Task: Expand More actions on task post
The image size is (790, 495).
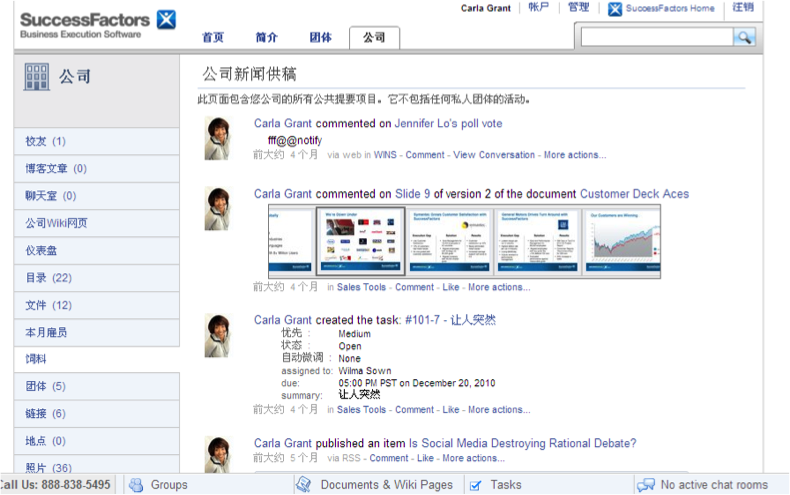Action: click(x=498, y=409)
